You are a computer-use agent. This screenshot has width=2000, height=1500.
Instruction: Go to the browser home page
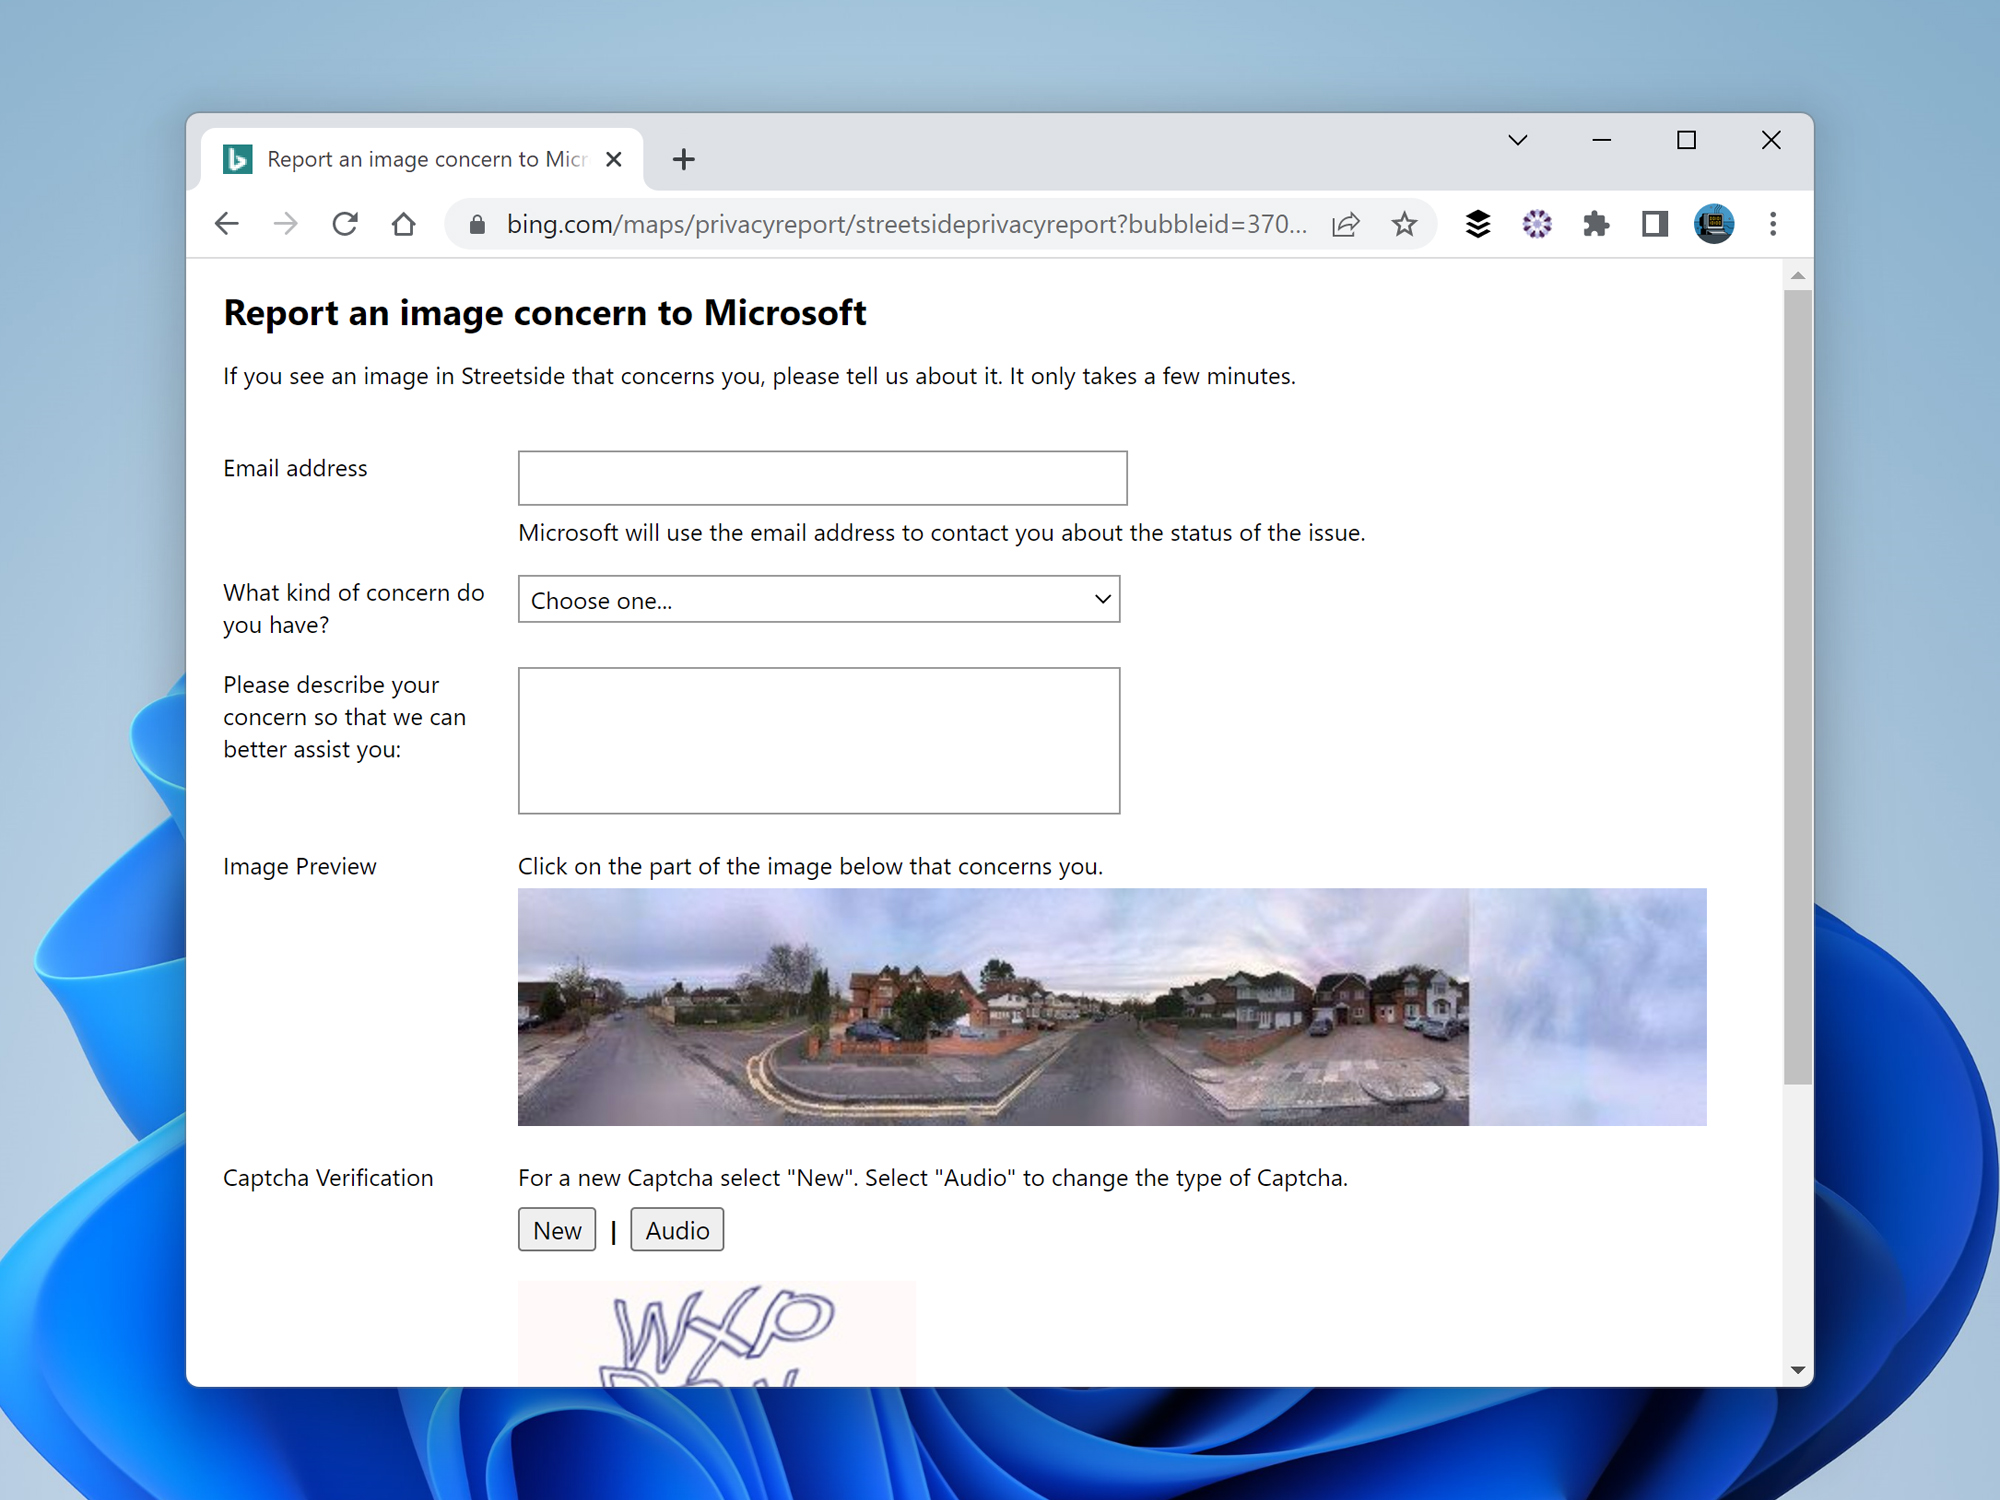click(404, 224)
